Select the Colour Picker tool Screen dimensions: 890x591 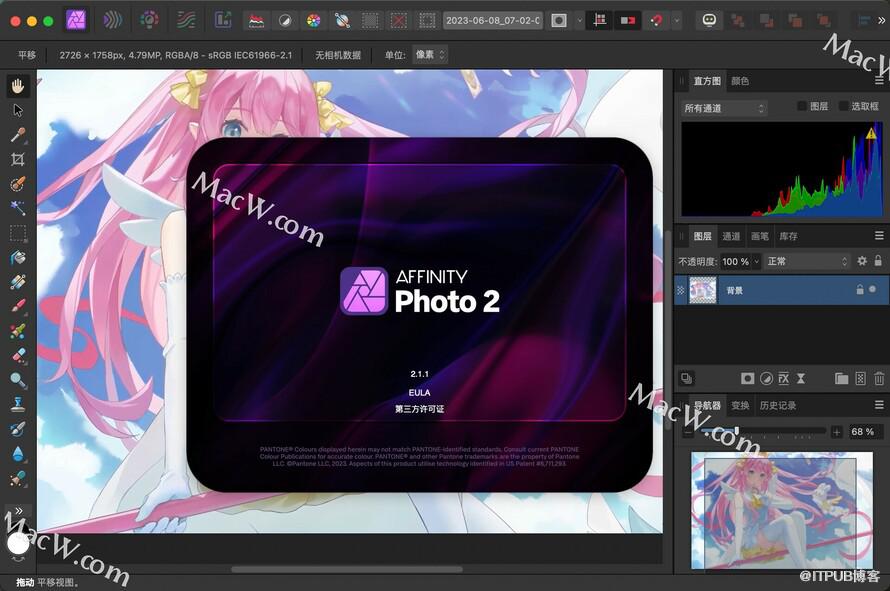click(x=18, y=135)
